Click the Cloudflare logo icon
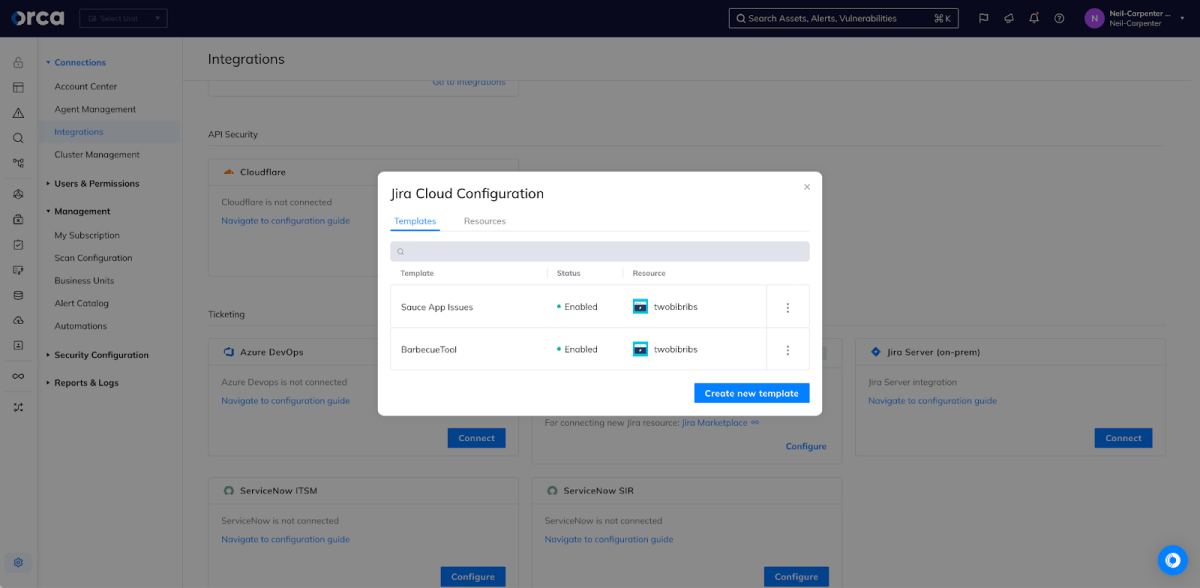 229,172
